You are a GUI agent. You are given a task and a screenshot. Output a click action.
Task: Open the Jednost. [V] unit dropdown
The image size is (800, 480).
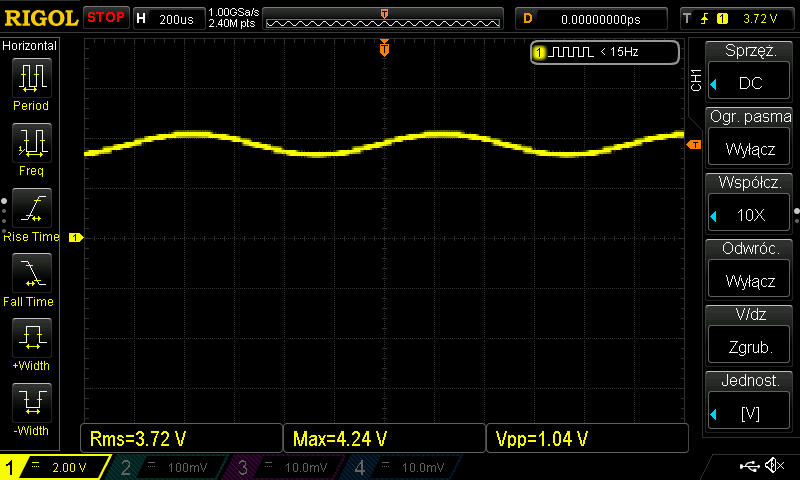tap(750, 402)
